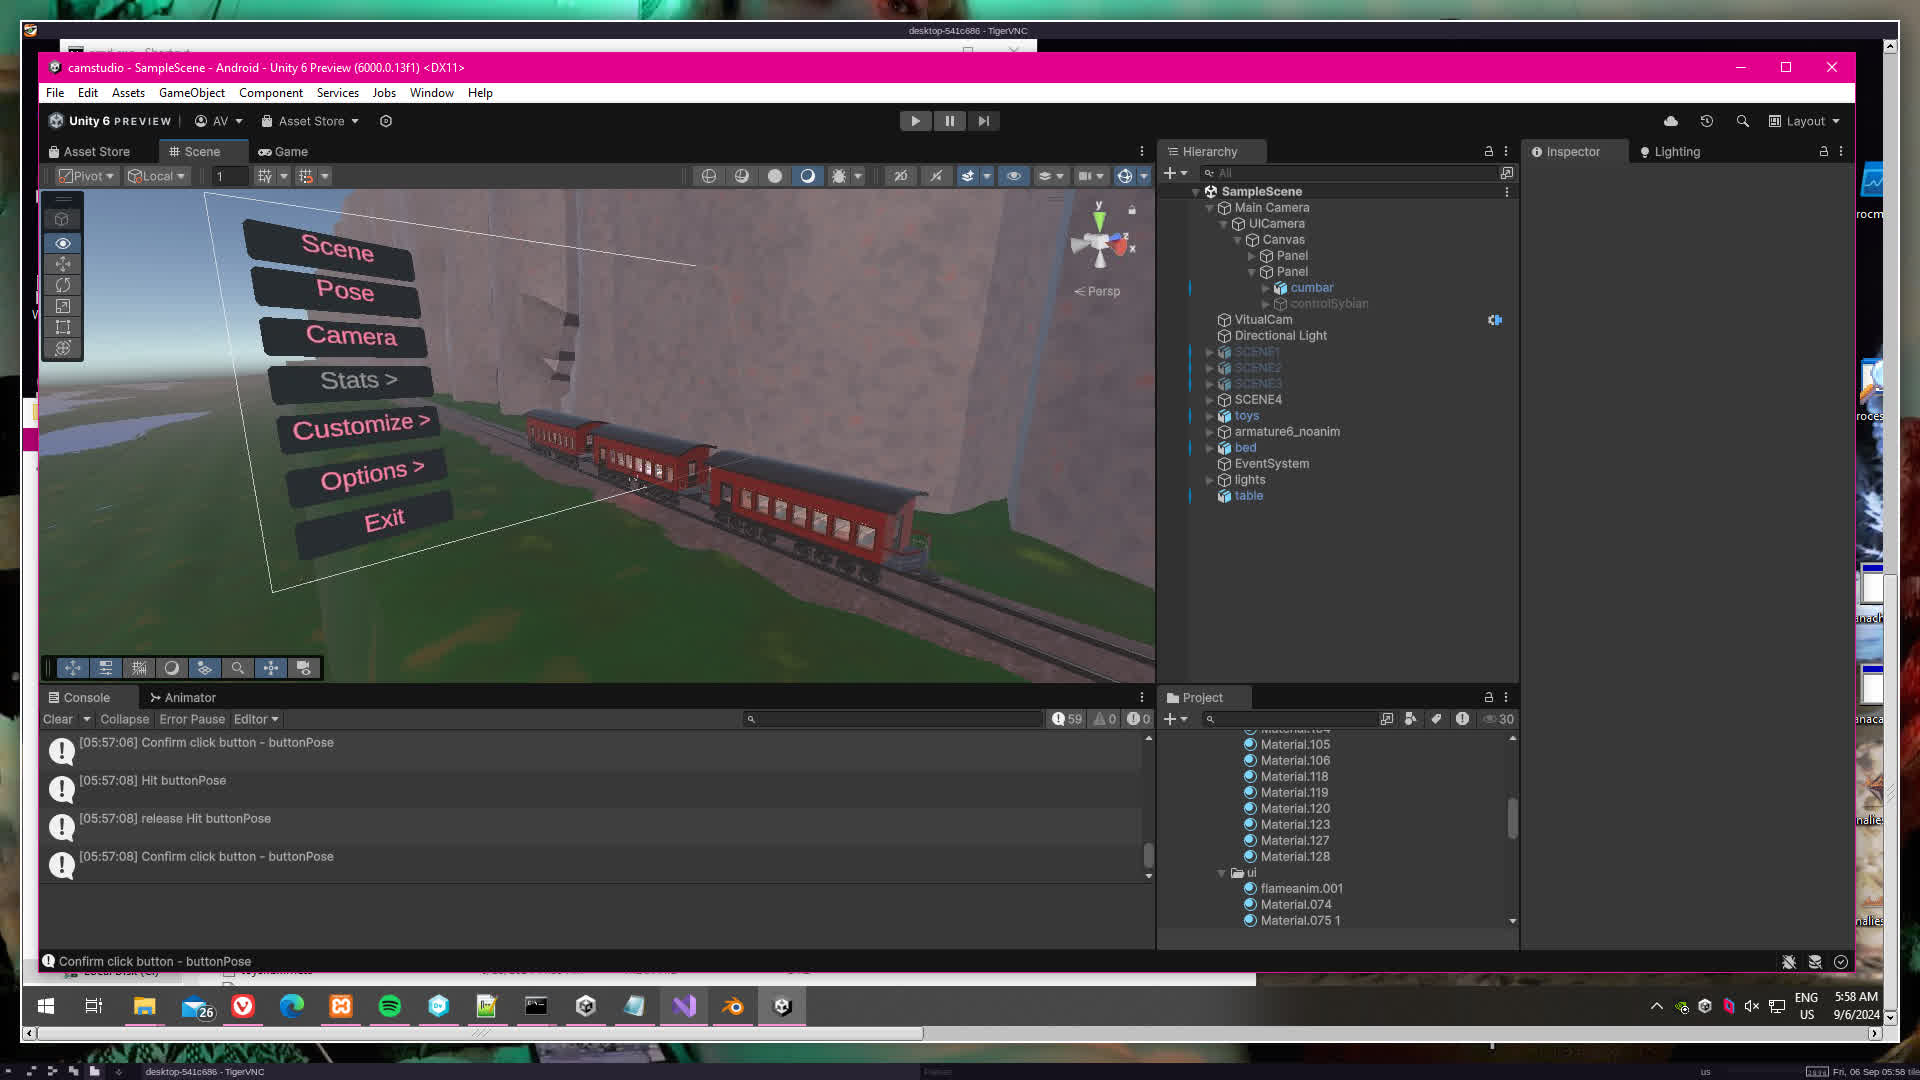
Task: Select the Rect tool in scene toolbar
Action: 63,327
